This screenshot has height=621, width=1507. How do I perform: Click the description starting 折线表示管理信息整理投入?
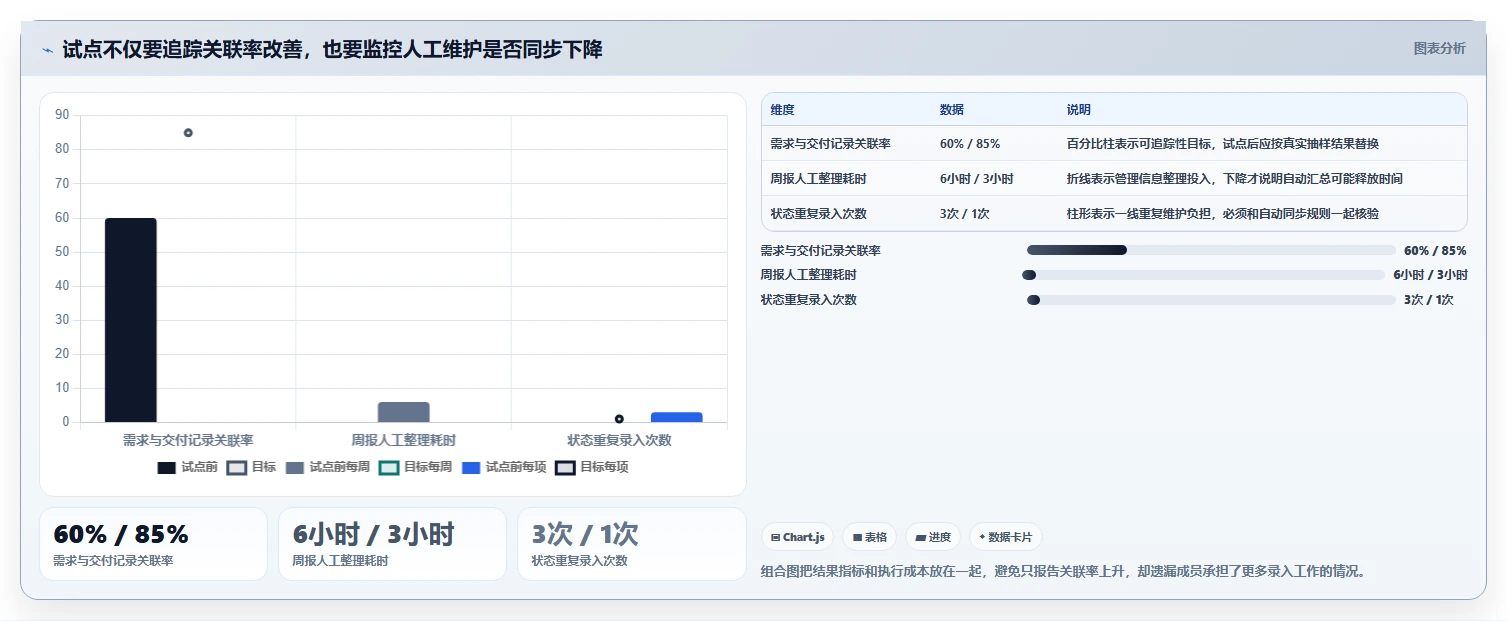1234,179
